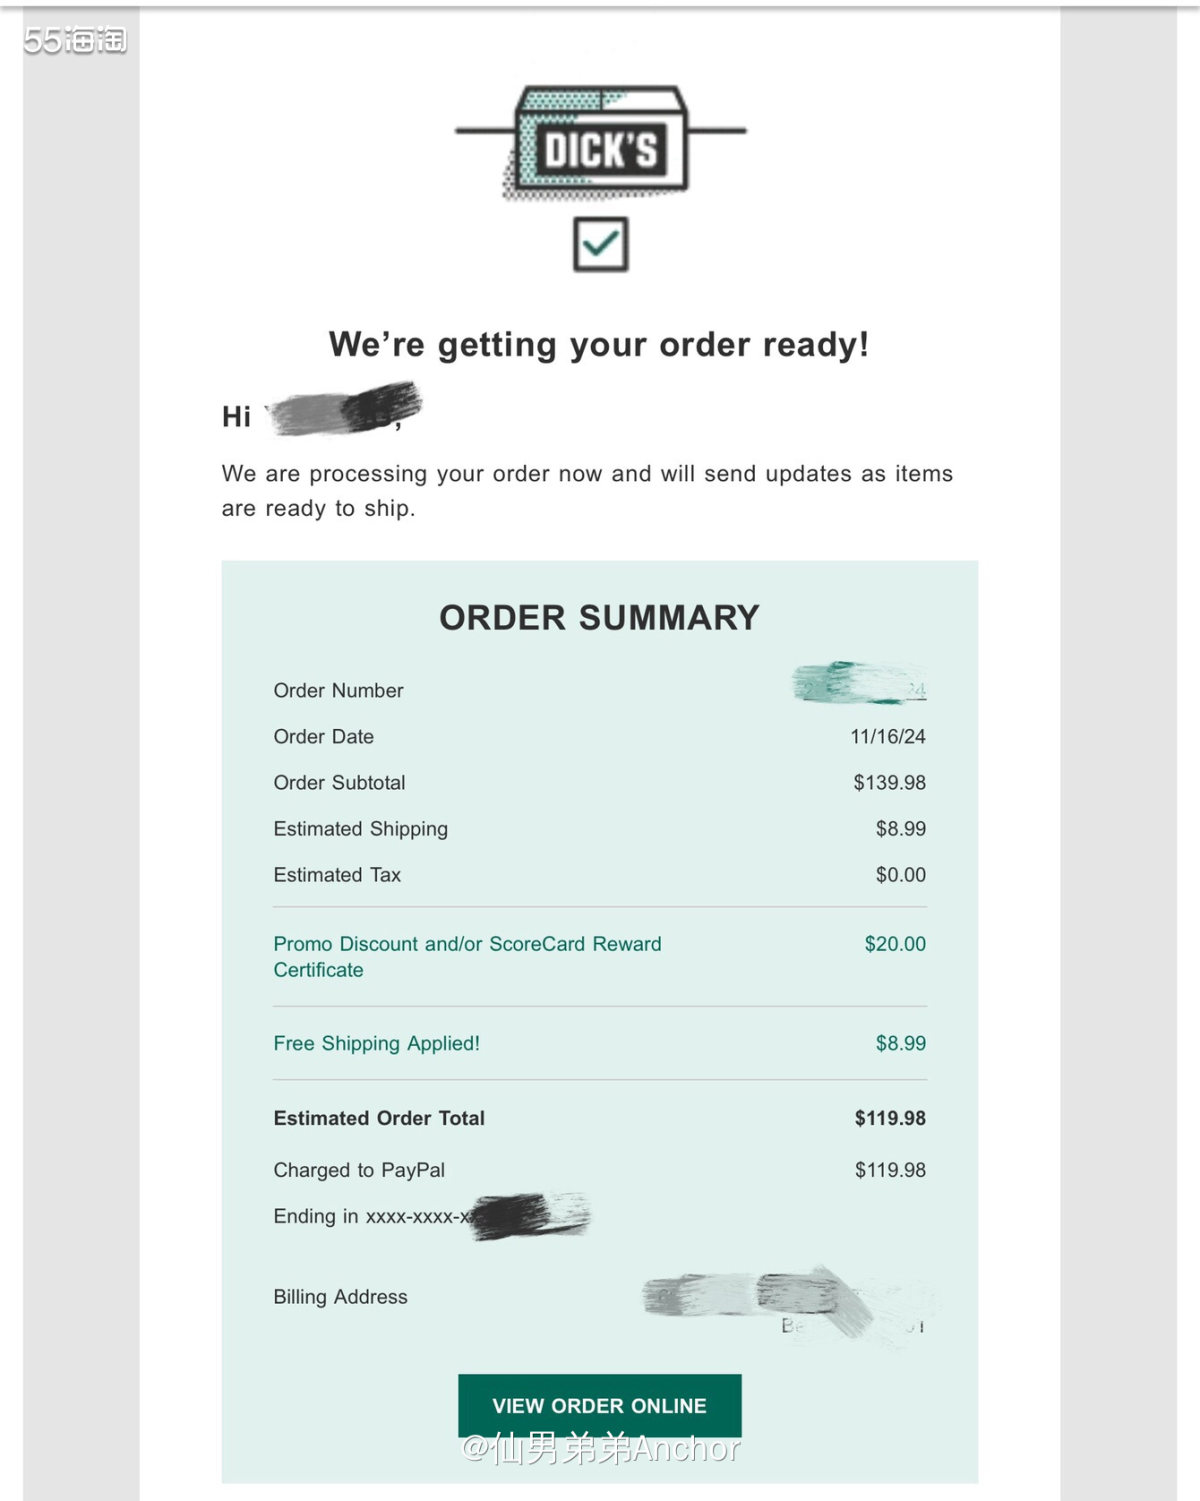The image size is (1200, 1501).
Task: Click the $20.00 promo discount amount
Action: (x=895, y=944)
